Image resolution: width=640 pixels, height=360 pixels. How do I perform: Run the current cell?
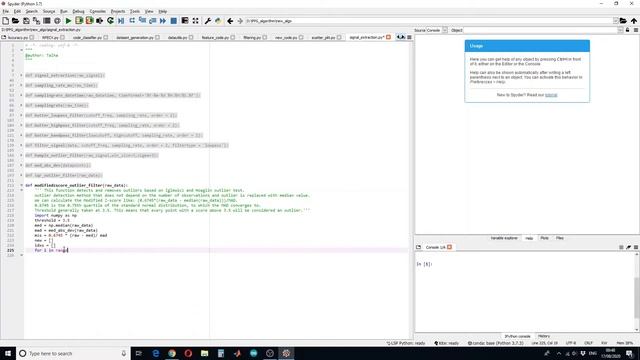tap(79, 21)
